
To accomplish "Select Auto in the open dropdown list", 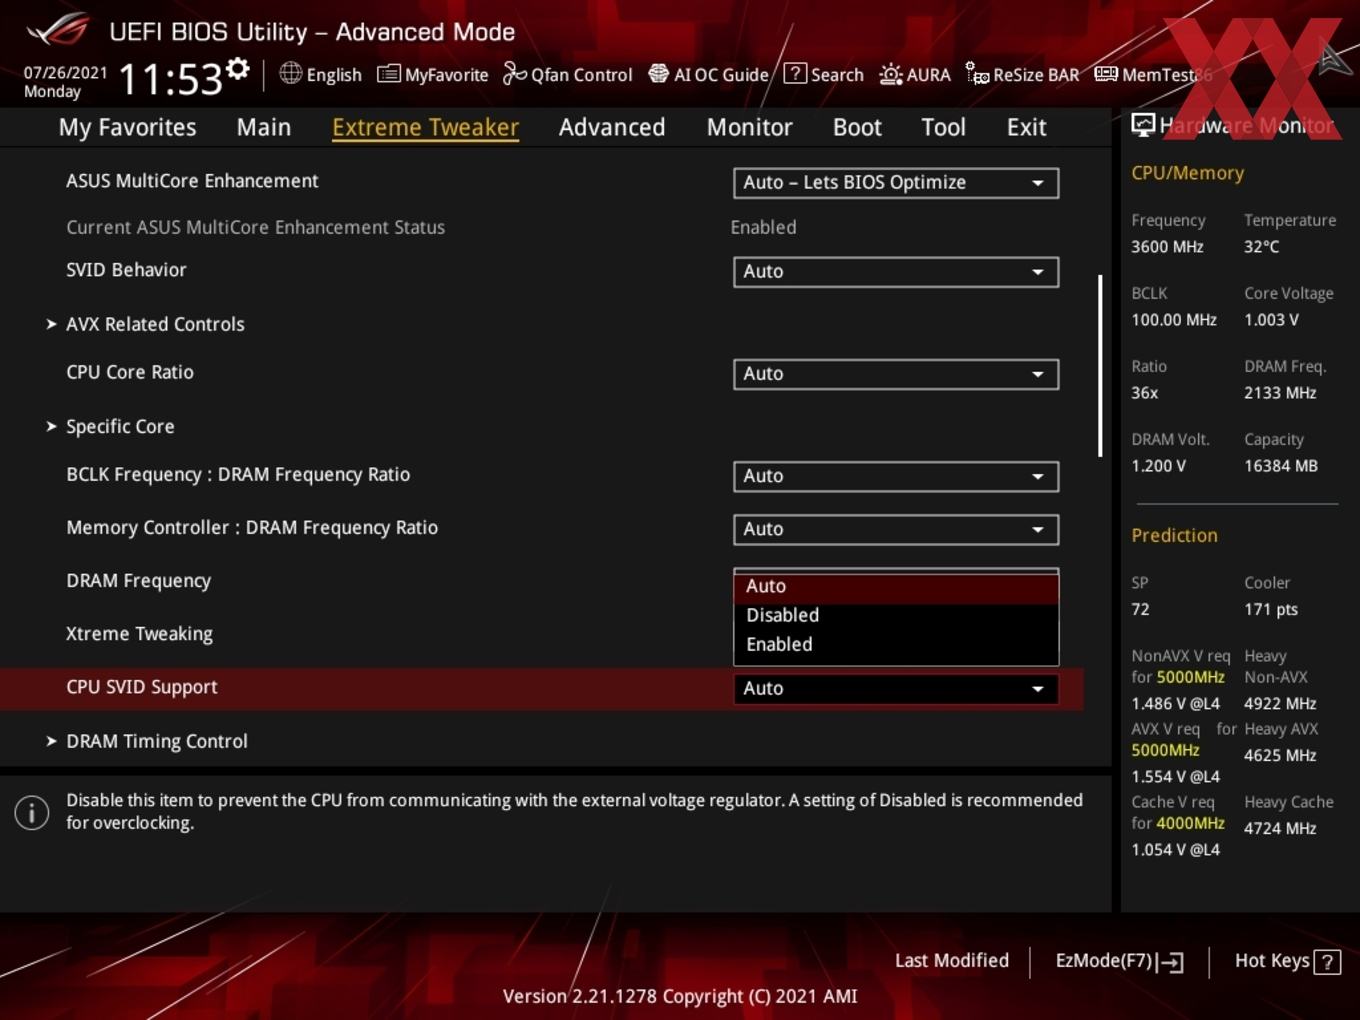I will pyautogui.click(x=896, y=587).
